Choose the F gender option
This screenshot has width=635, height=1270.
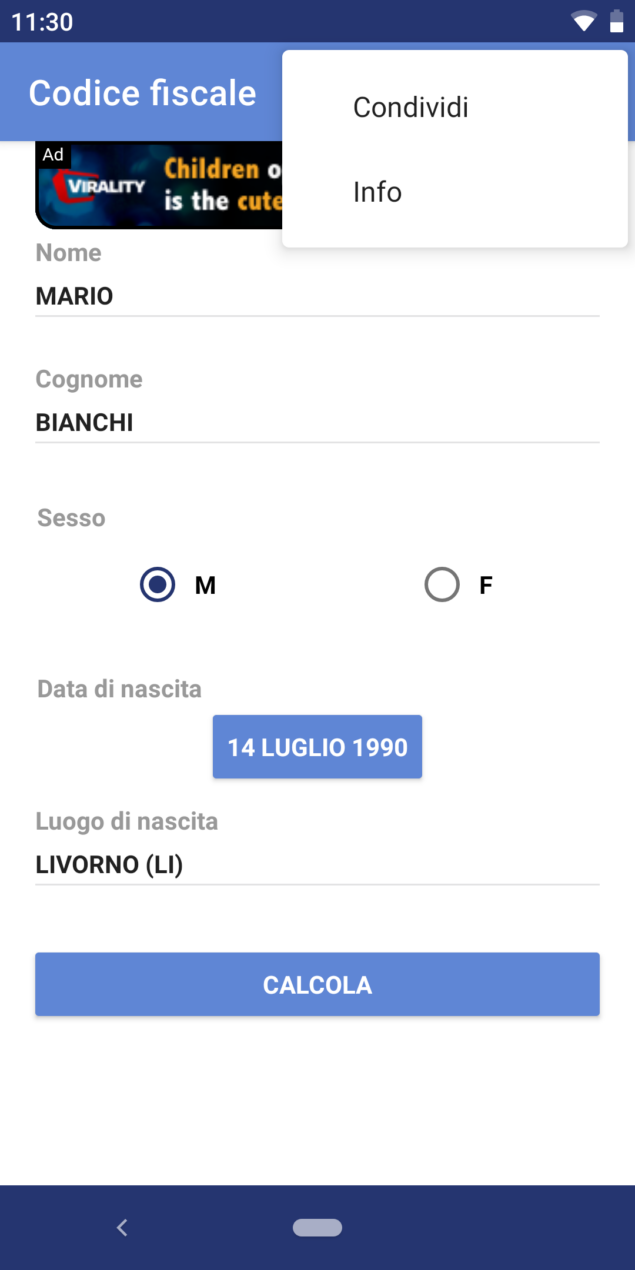pyautogui.click(x=442, y=584)
